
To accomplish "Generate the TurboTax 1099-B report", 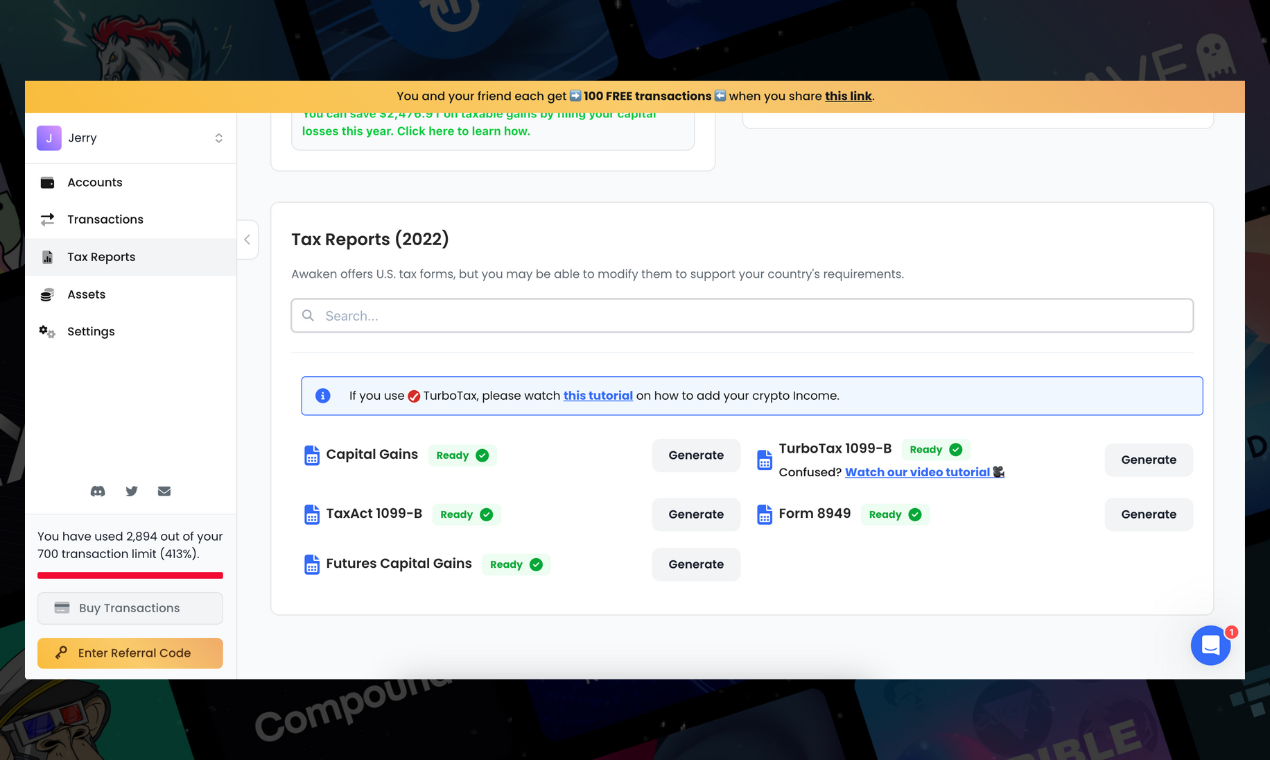I will click(x=1149, y=460).
